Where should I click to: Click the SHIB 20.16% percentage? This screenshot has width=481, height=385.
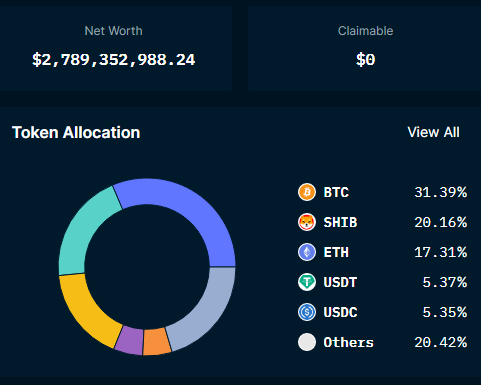440,222
